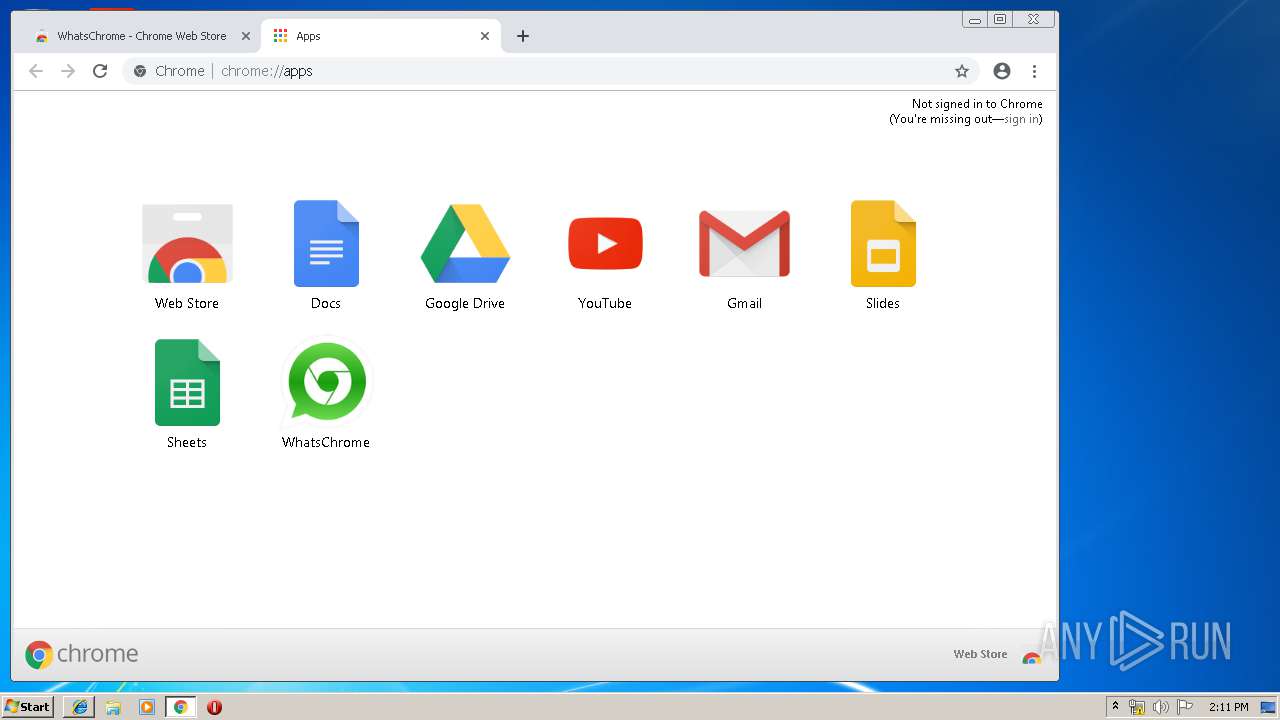1280x720 pixels.
Task: Click the Show Desktop button
Action: point(1269,707)
